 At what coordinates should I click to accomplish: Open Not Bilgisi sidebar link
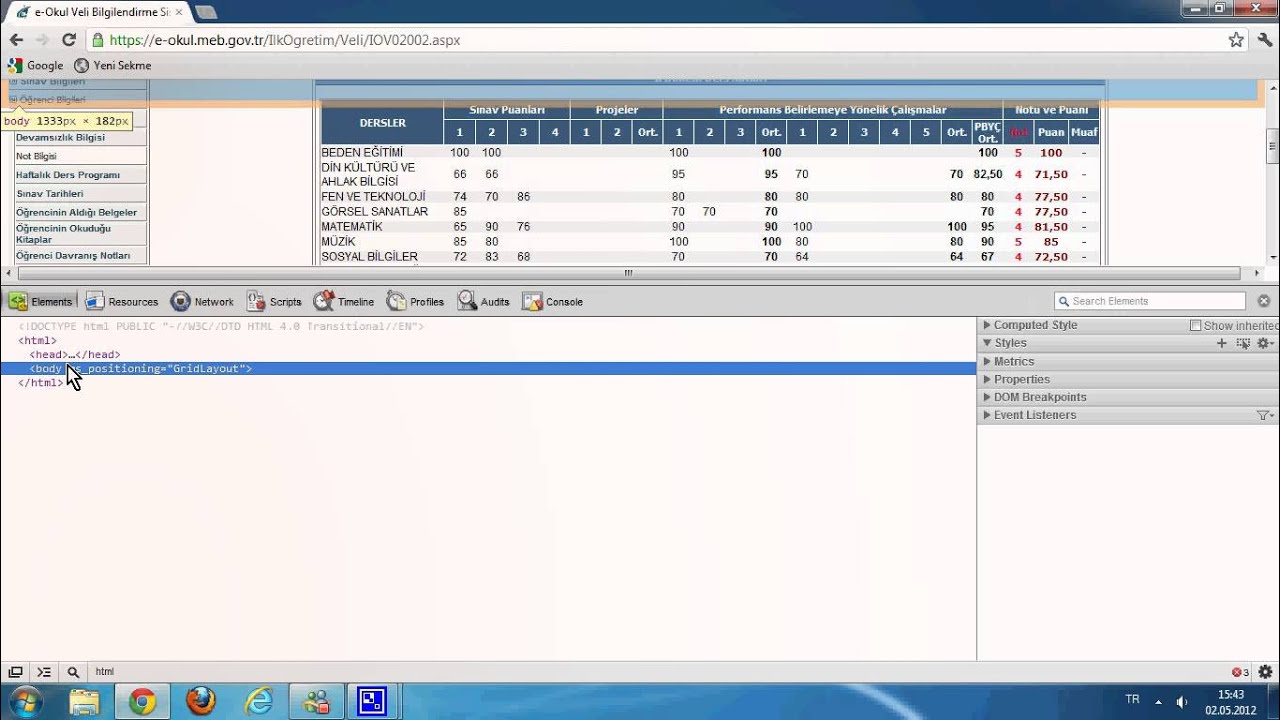36,156
